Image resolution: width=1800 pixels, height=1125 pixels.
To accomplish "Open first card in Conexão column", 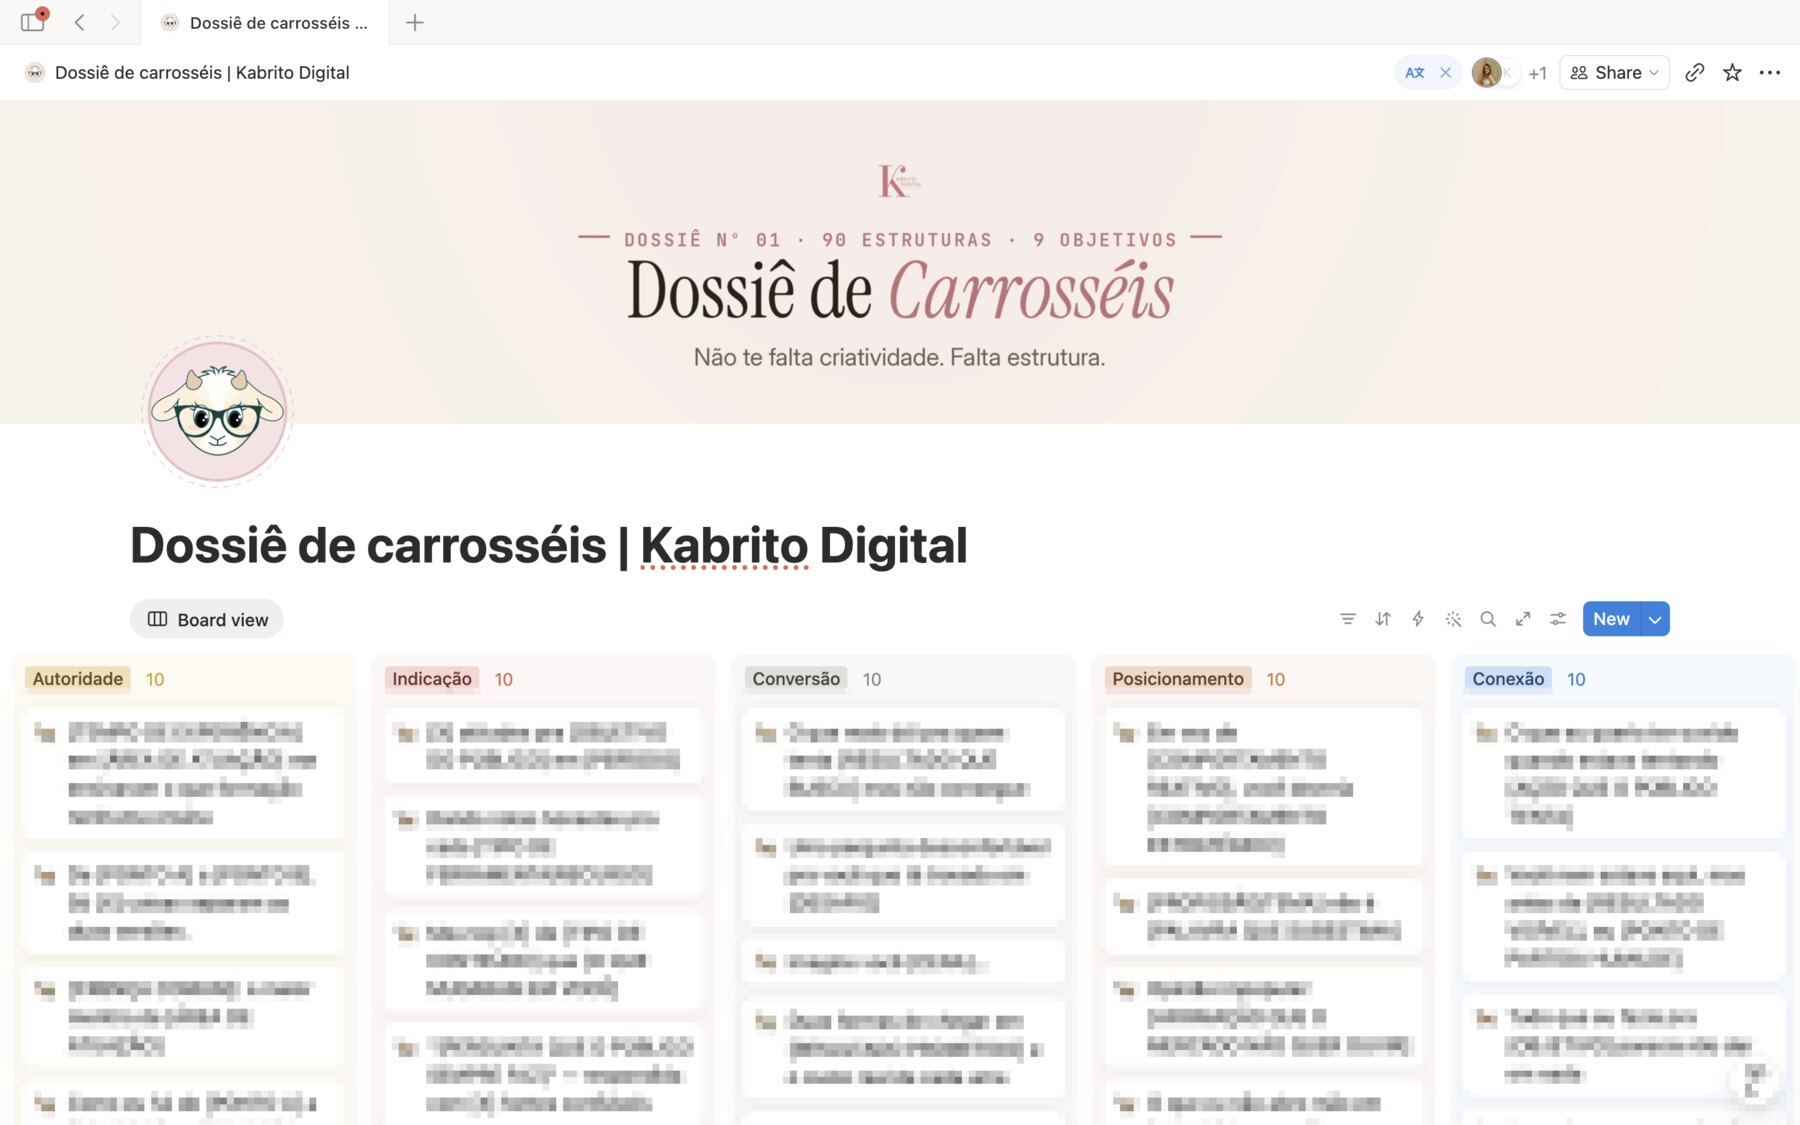I will click(1623, 773).
